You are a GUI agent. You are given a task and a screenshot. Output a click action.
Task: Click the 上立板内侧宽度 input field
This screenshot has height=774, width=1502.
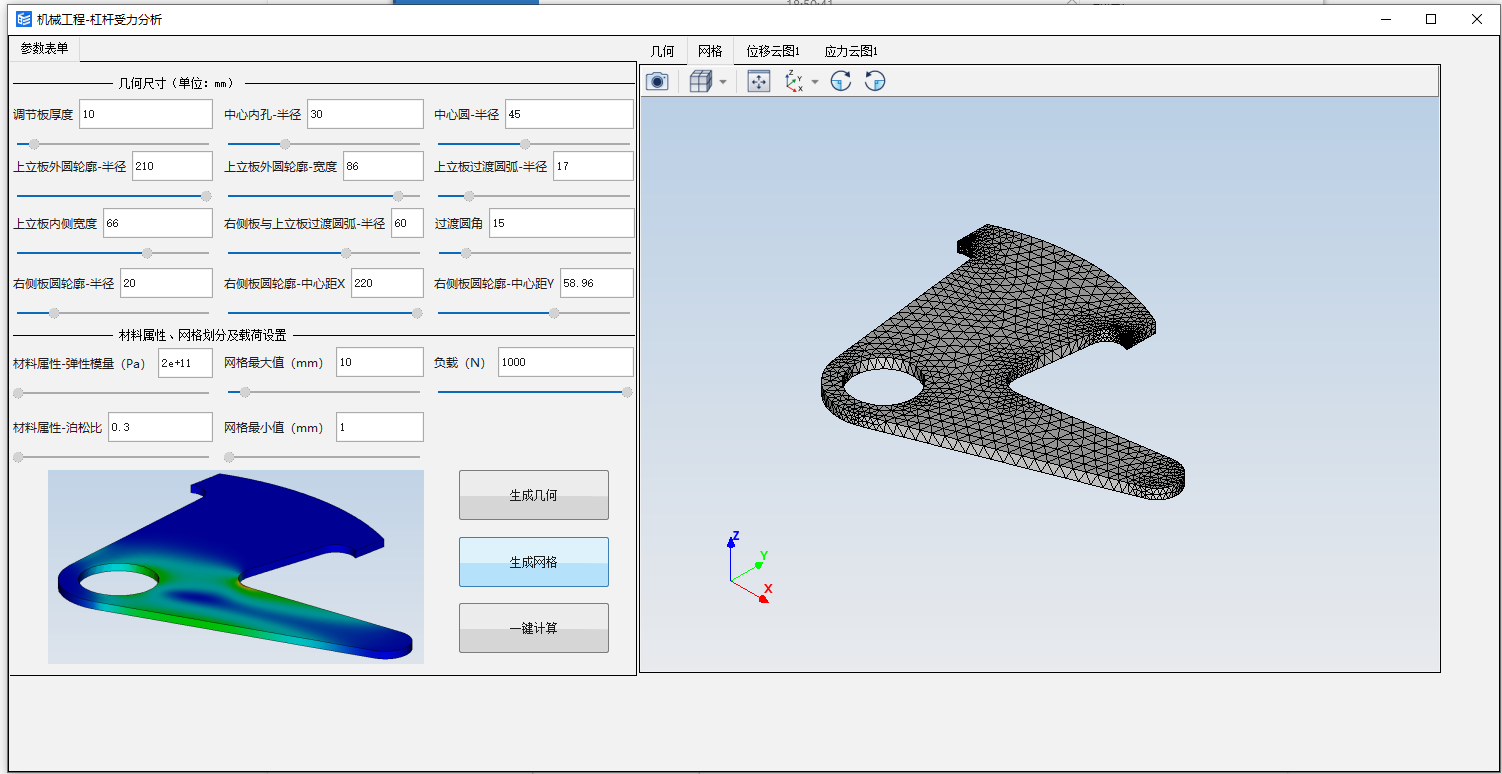(x=158, y=223)
